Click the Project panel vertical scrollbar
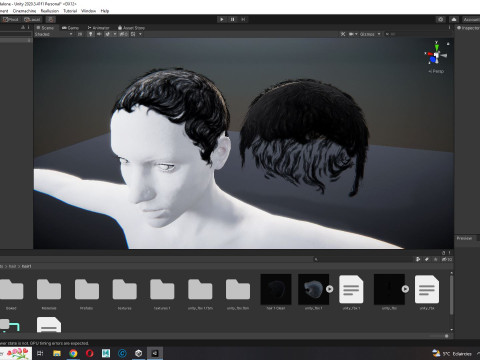480x360 pixels. click(x=452, y=295)
